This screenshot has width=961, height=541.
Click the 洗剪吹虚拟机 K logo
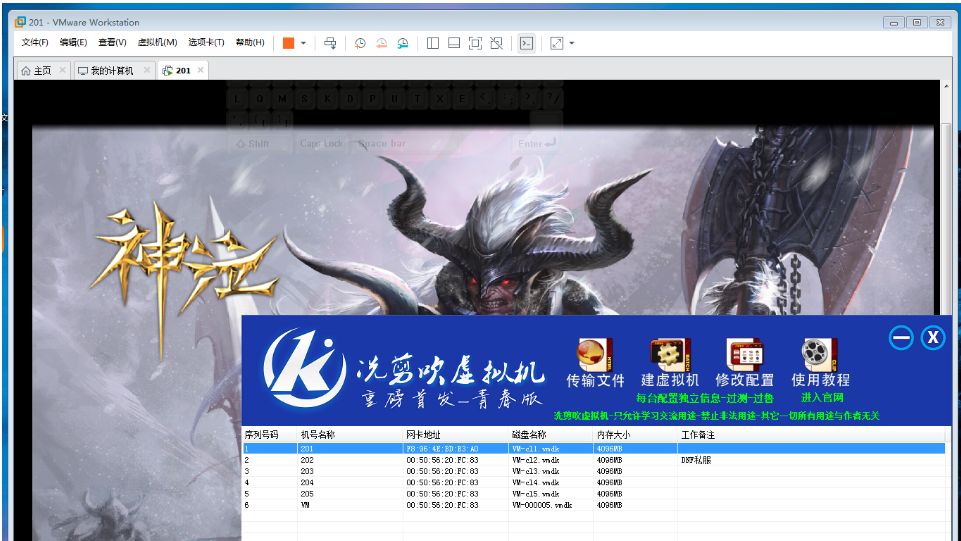coord(305,368)
